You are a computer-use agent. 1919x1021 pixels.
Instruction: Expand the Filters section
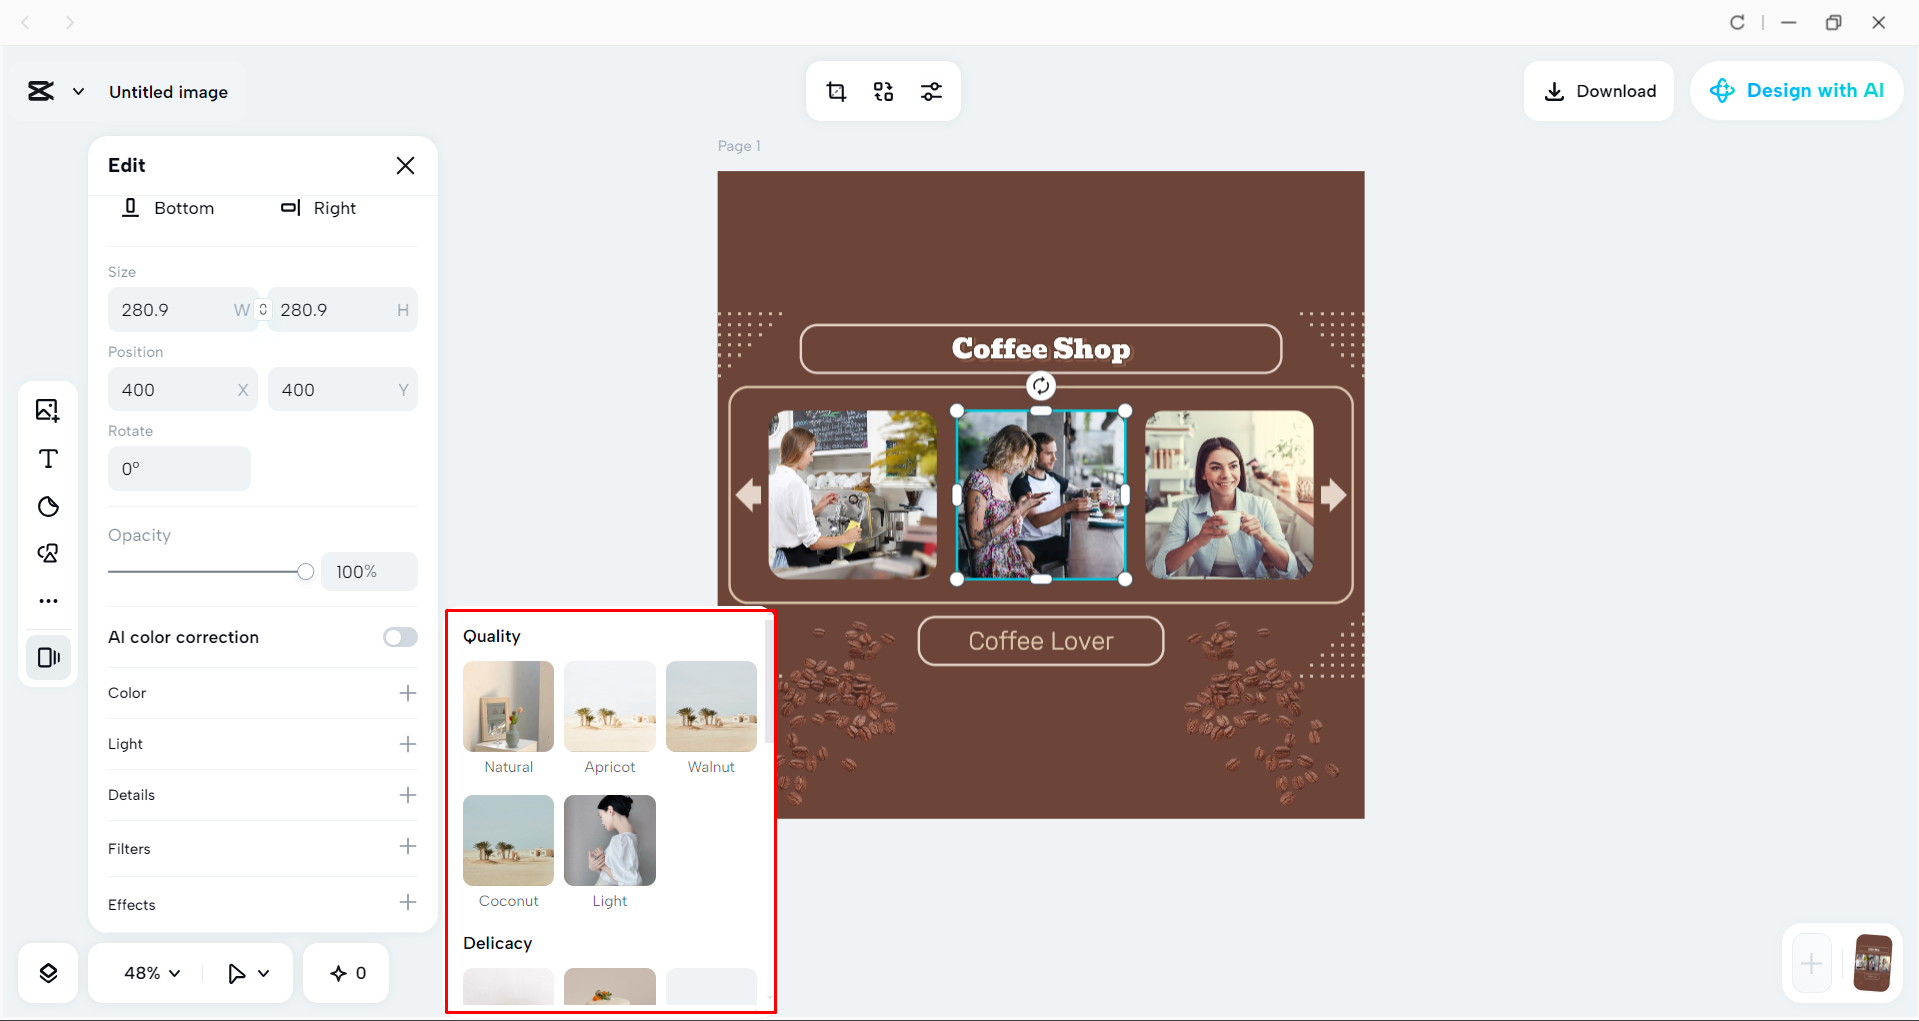point(407,846)
